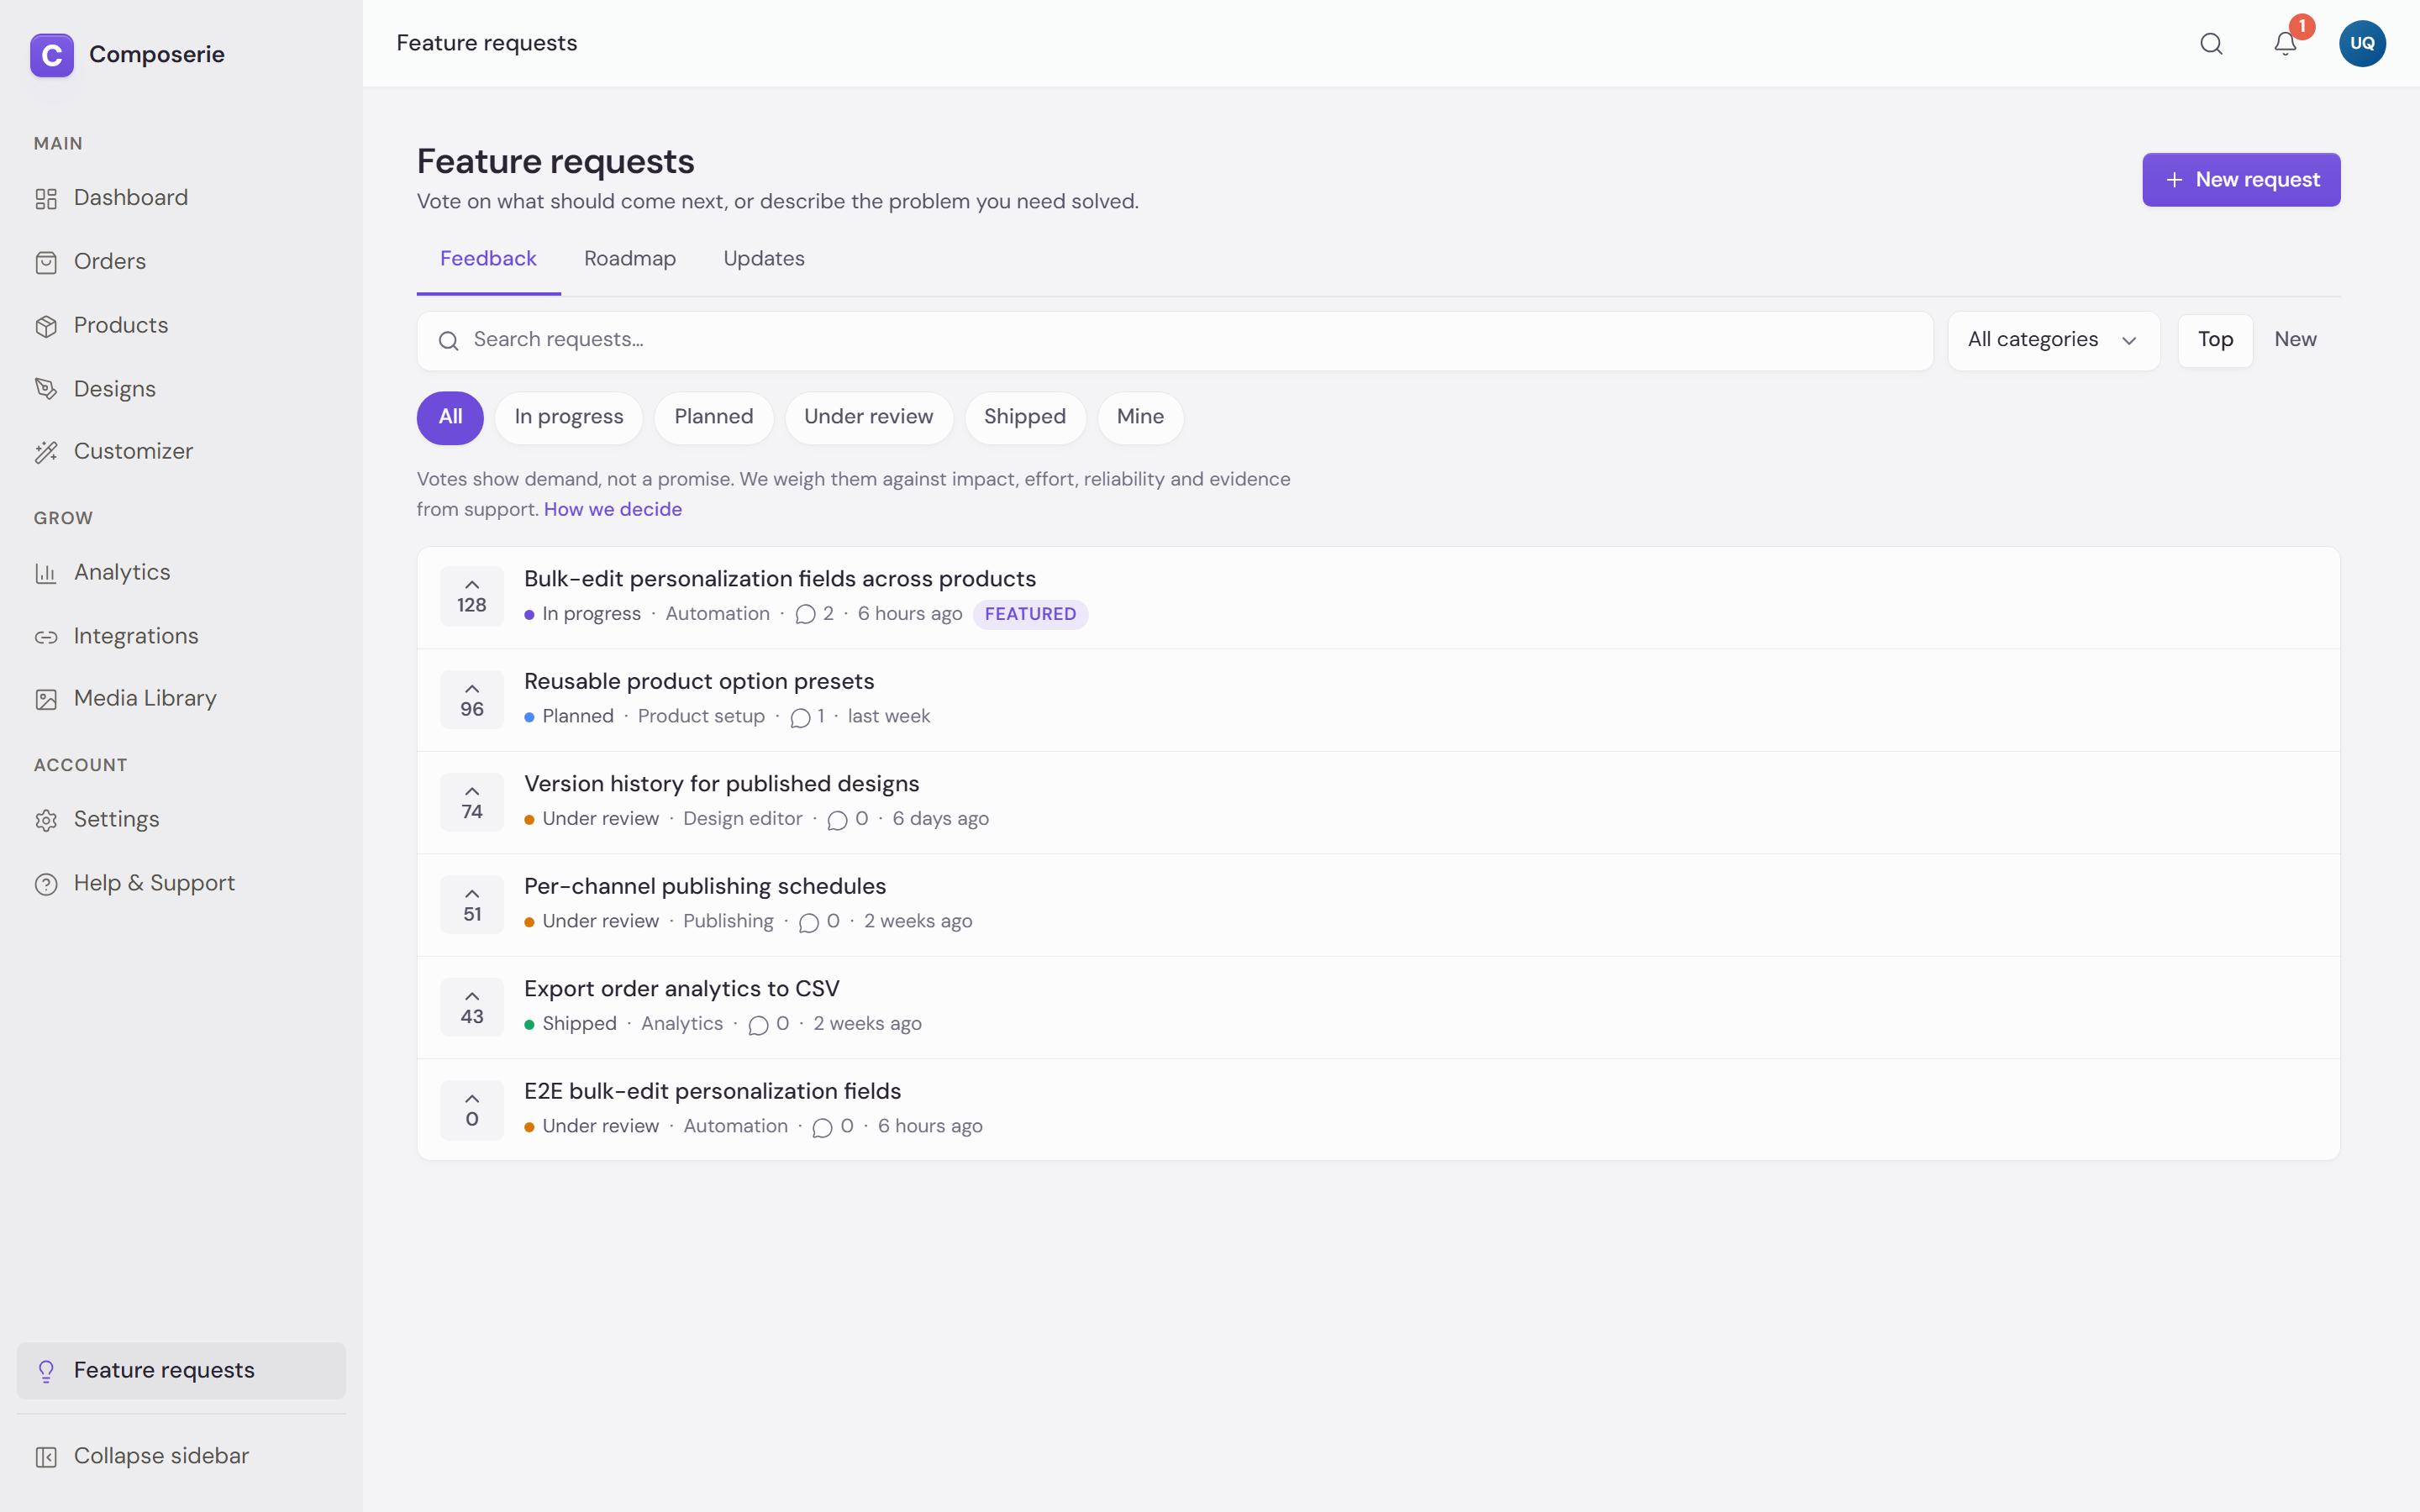Open Media Library in the sidebar
The width and height of the screenshot is (2420, 1512).
pos(181,699)
